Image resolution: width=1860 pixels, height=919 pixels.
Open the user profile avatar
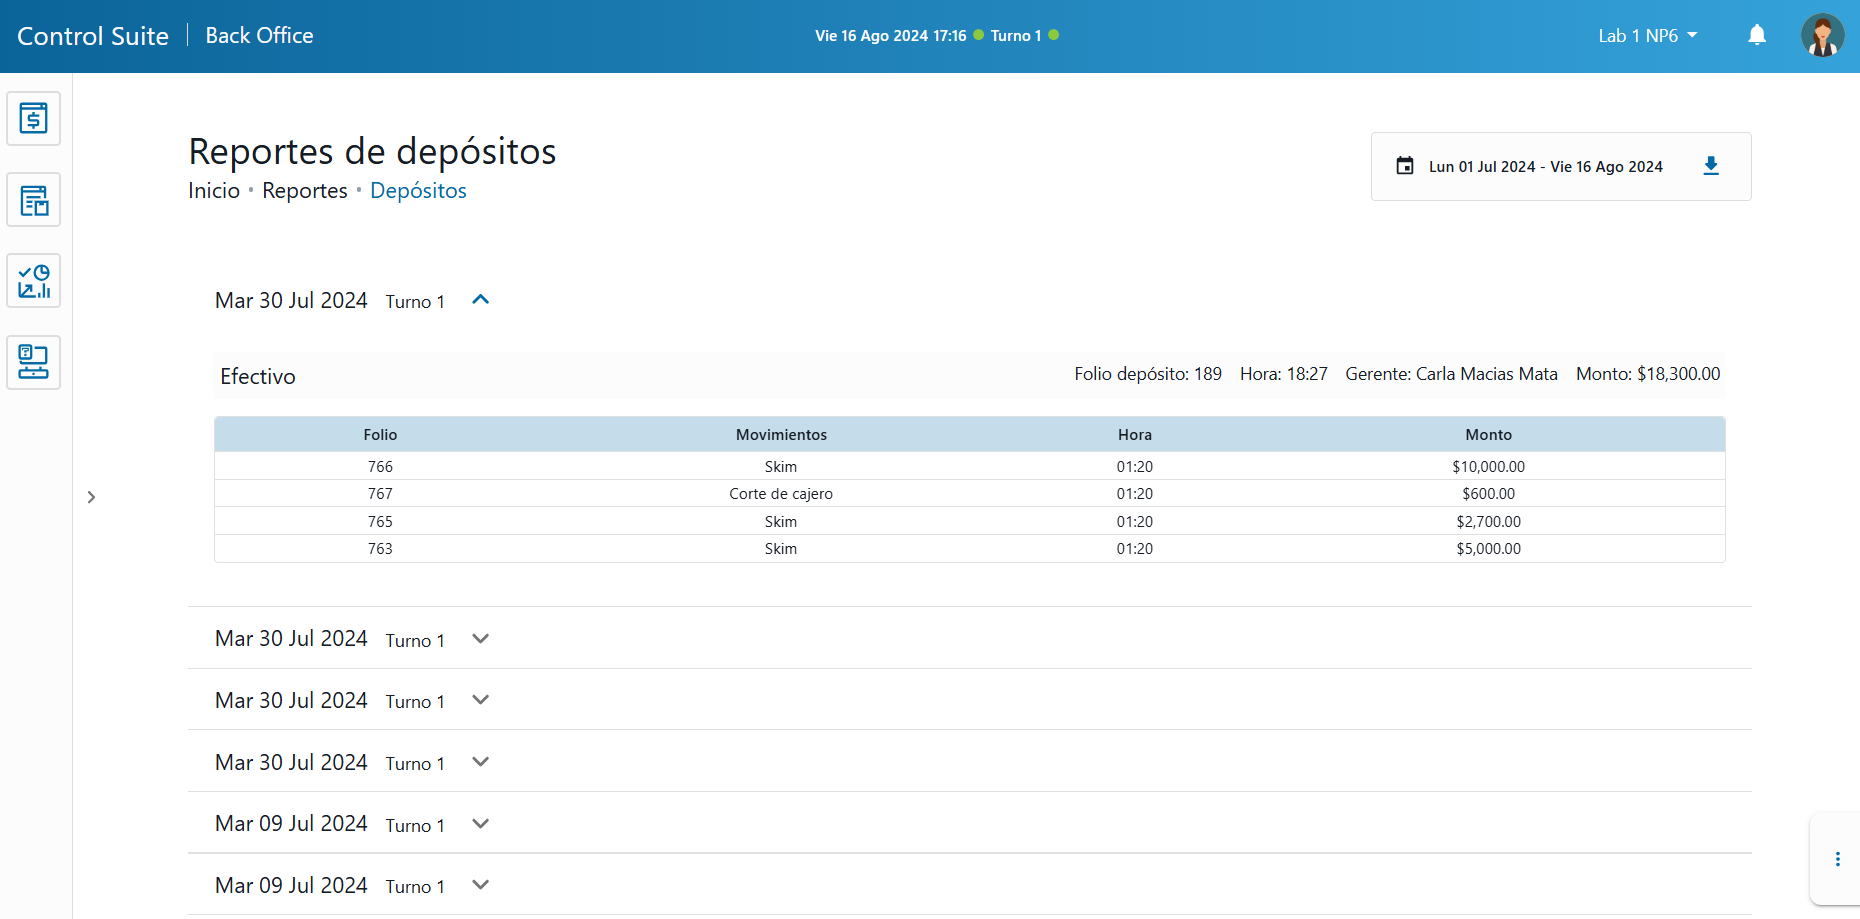tap(1822, 36)
